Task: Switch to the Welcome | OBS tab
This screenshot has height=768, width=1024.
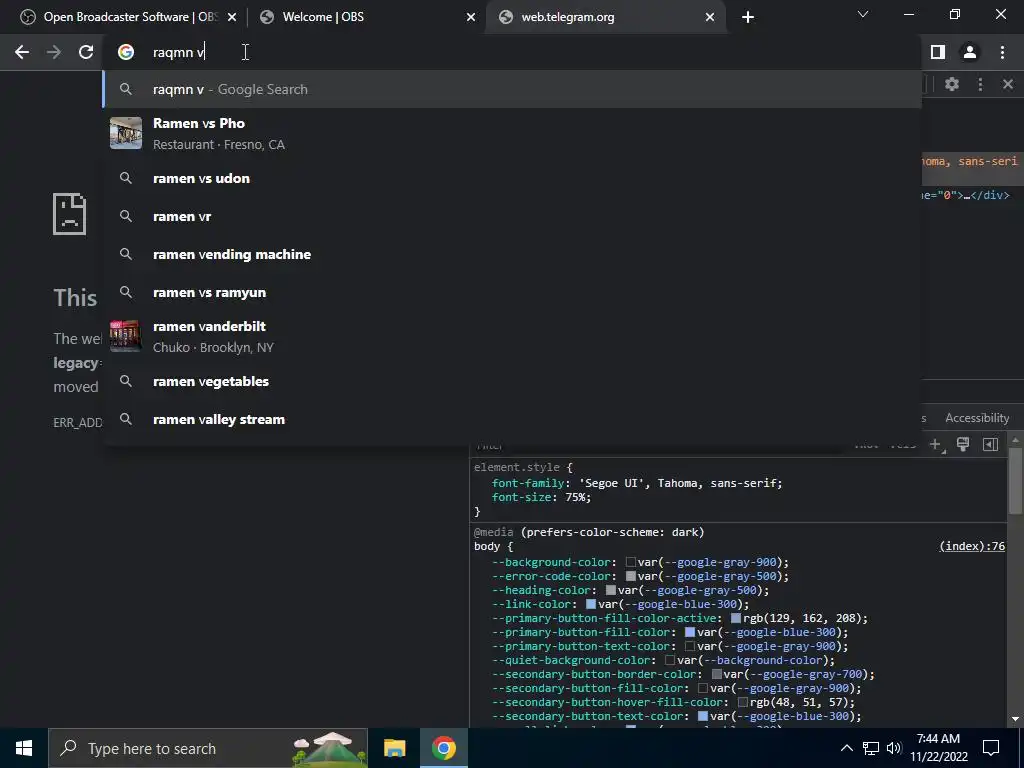Action: click(366, 17)
